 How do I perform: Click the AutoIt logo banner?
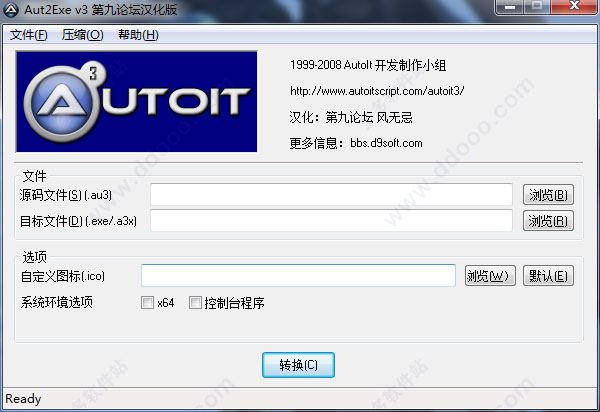tap(137, 101)
